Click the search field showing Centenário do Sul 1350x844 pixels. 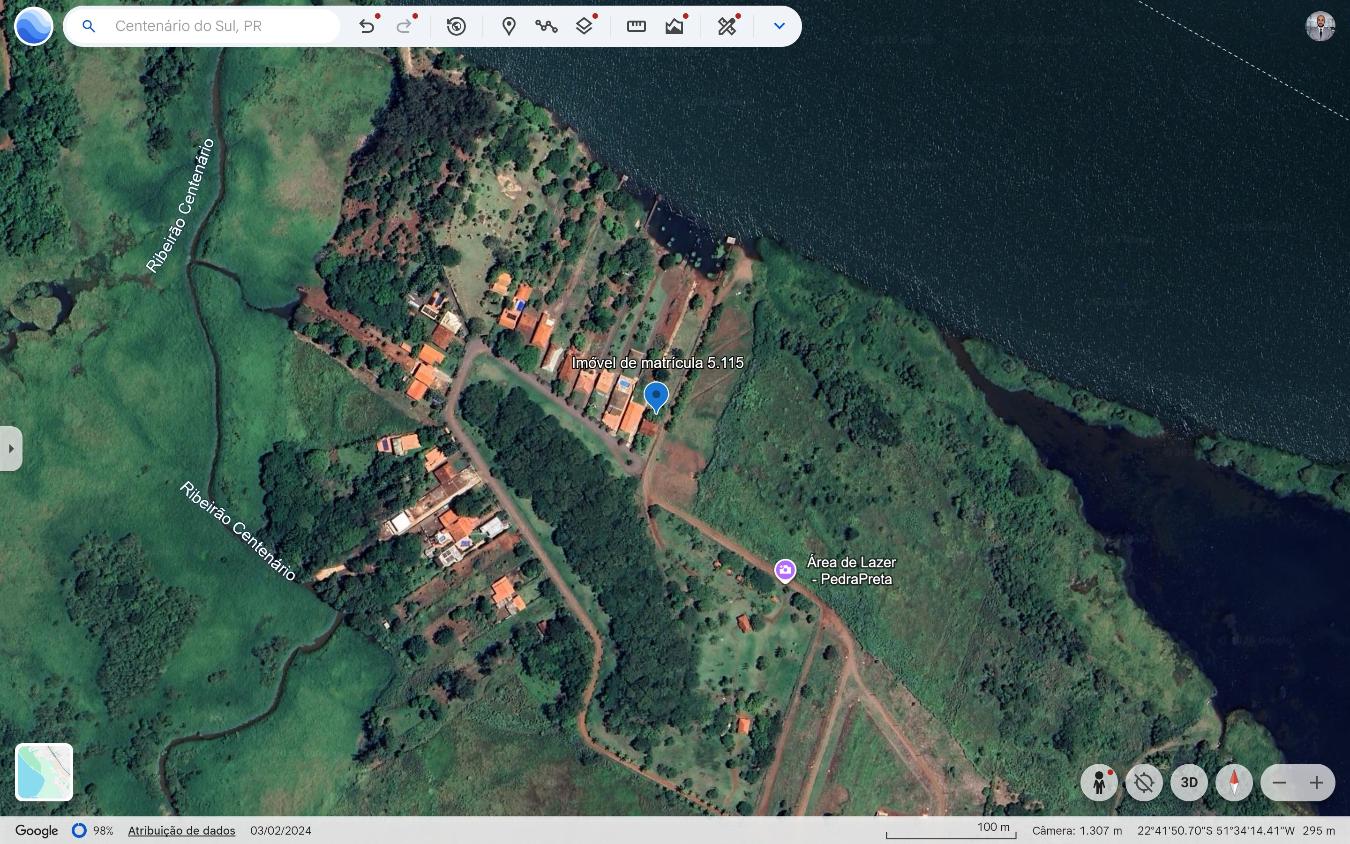[x=220, y=26]
